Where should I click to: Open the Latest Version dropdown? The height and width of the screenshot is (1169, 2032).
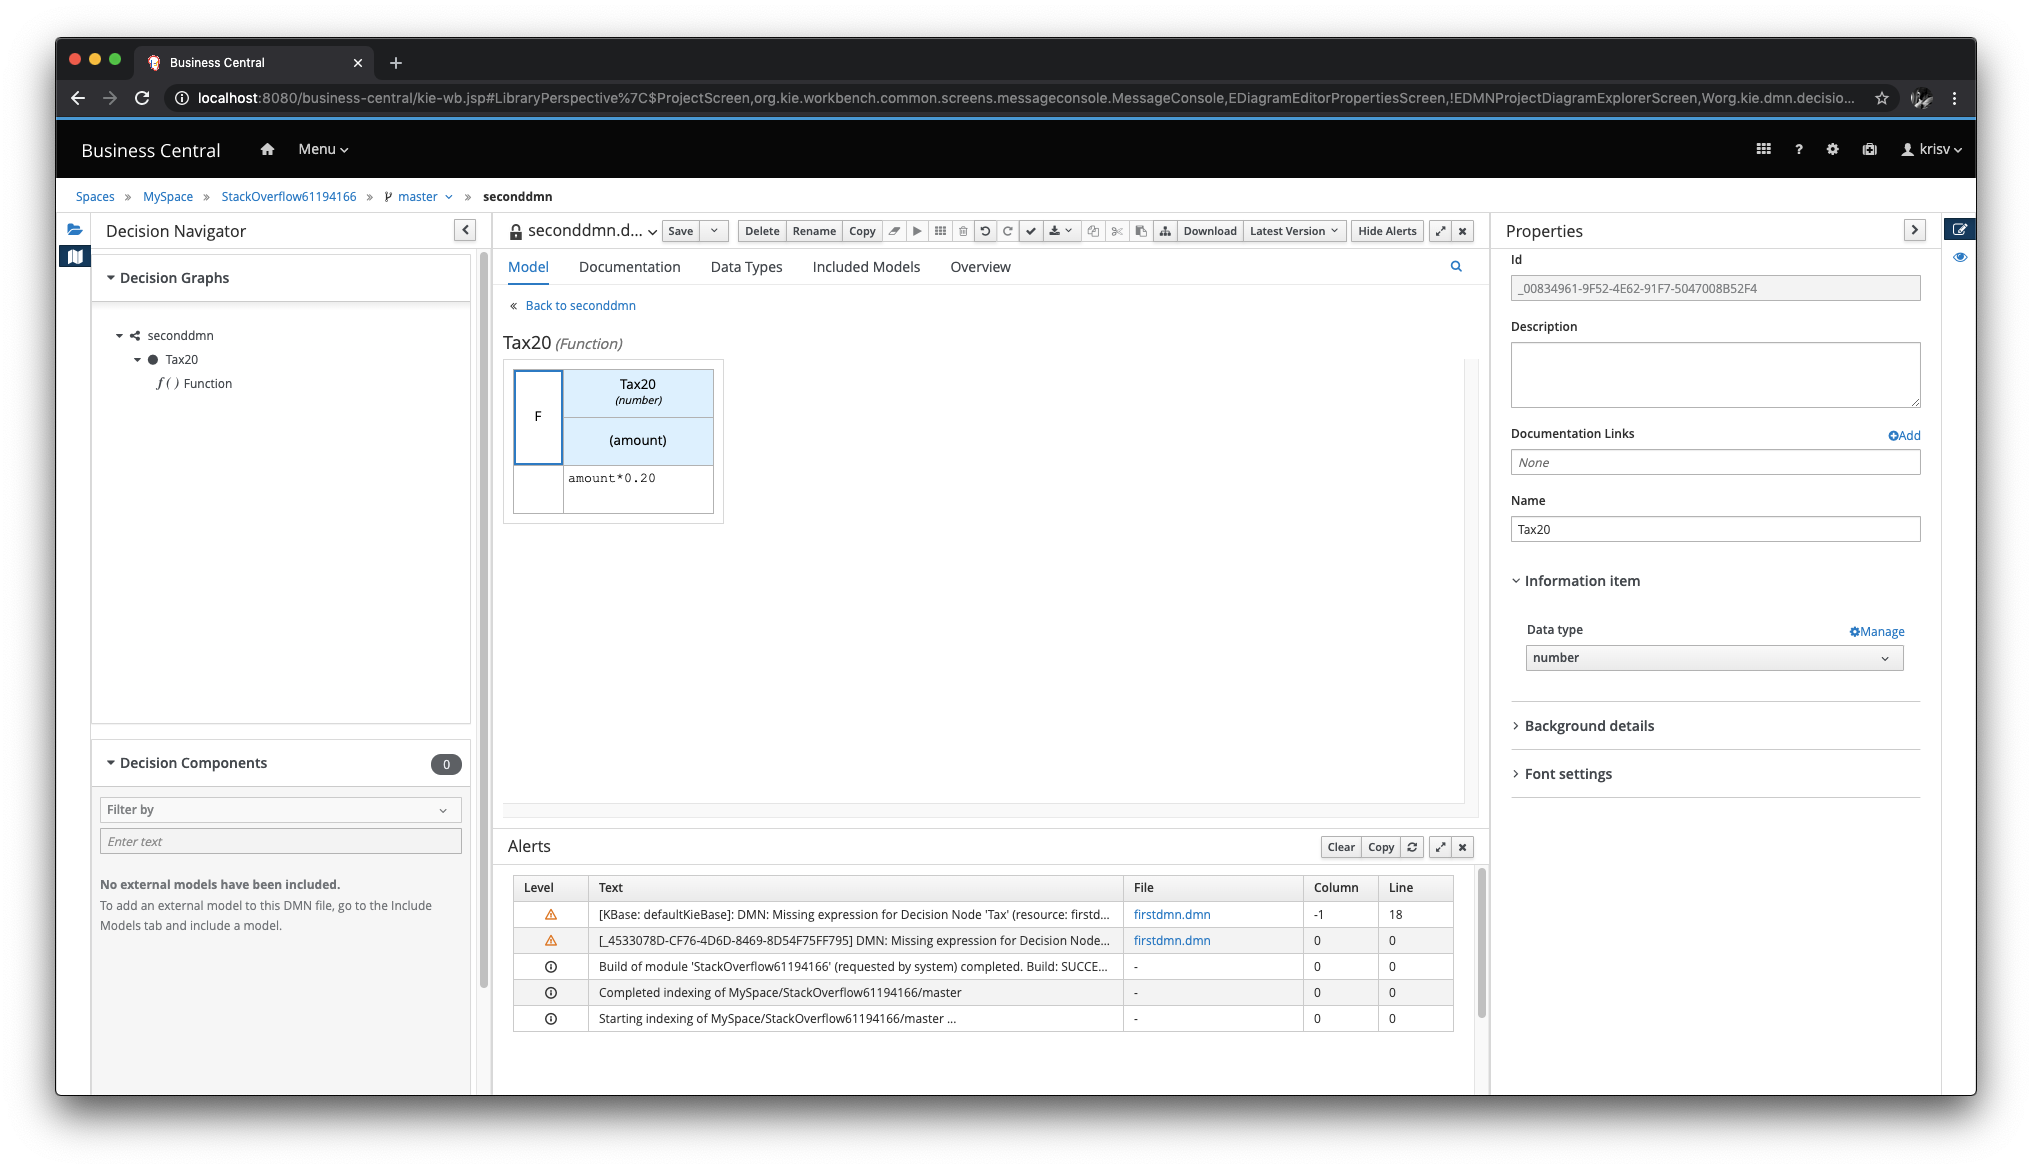pos(1293,231)
